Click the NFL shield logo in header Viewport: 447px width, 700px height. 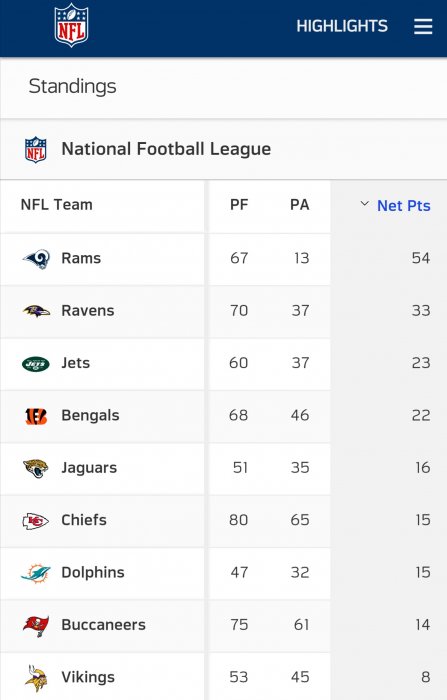pos(71,25)
